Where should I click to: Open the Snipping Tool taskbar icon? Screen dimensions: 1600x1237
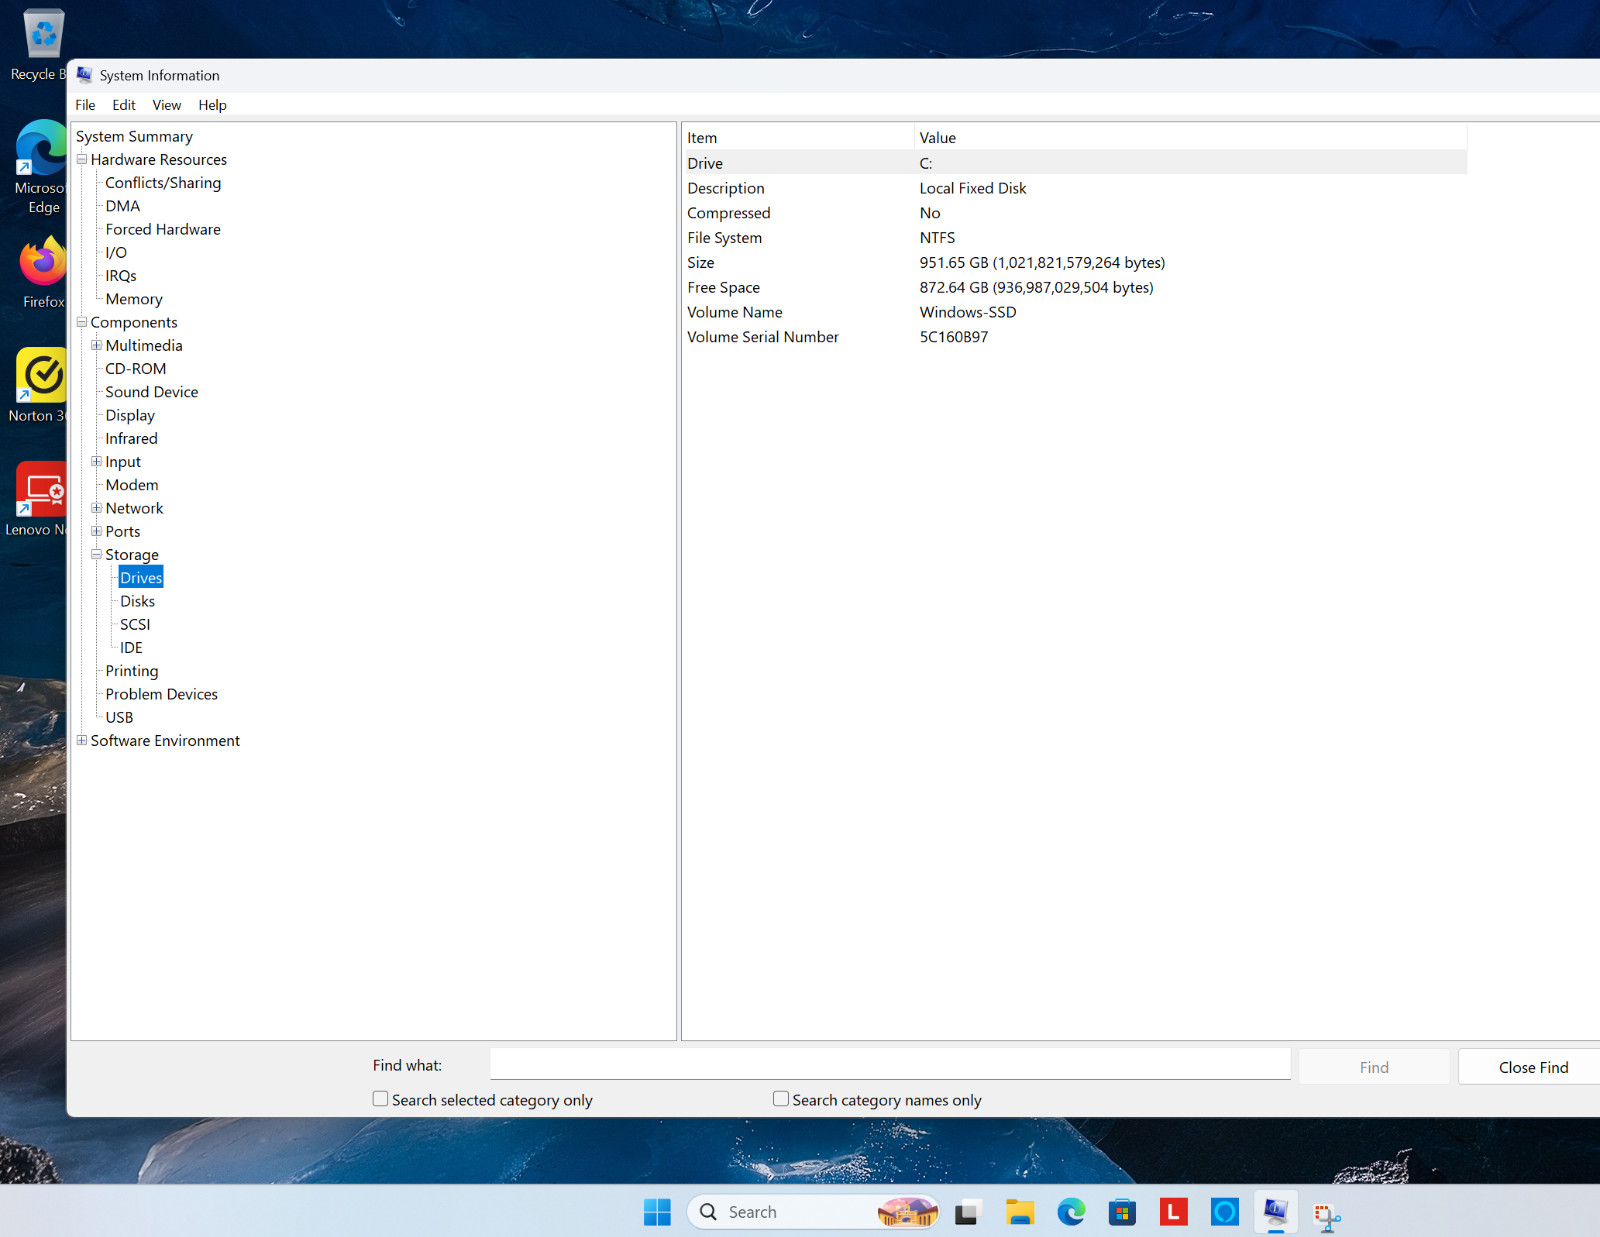point(1327,1215)
